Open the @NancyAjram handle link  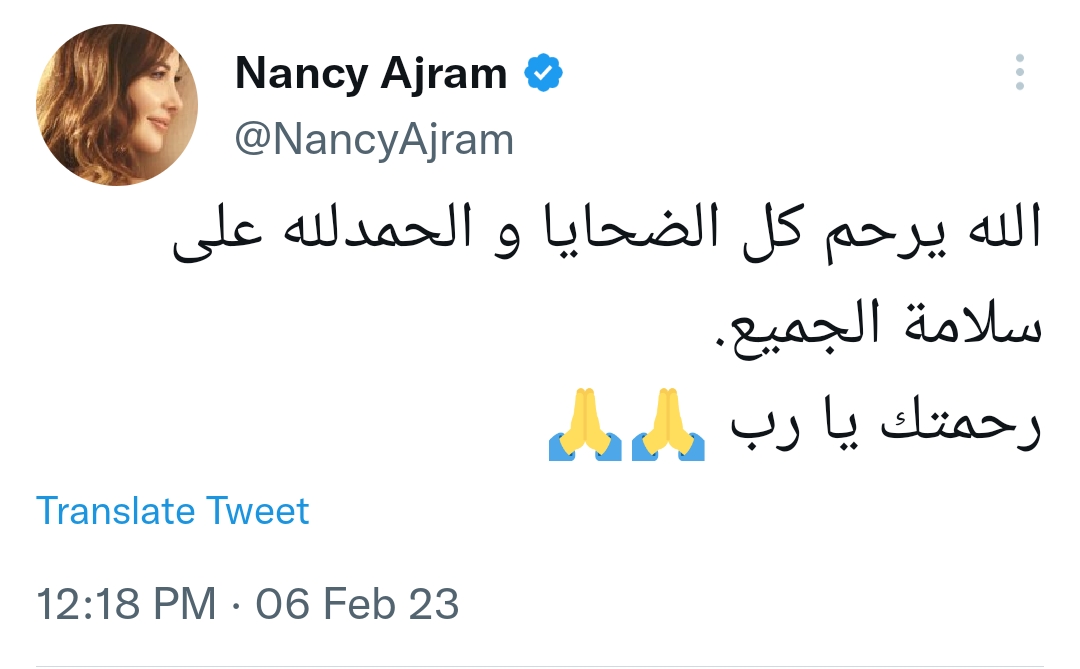coord(374,140)
